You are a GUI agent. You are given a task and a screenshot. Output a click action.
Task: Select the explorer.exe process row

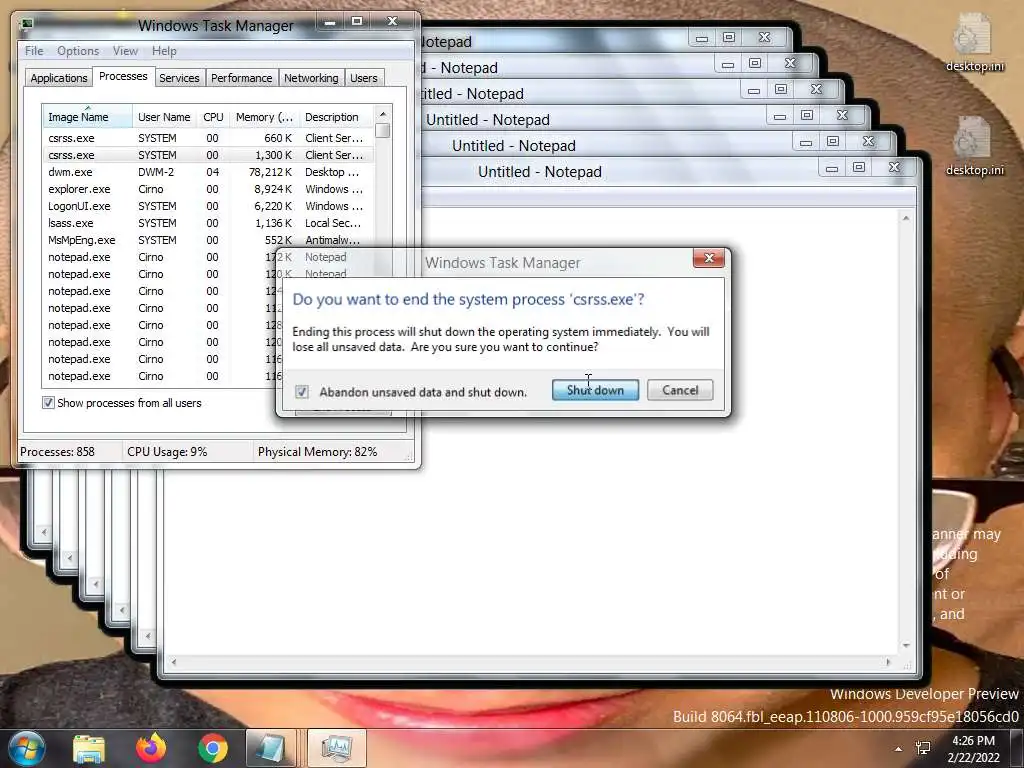pyautogui.click(x=208, y=189)
